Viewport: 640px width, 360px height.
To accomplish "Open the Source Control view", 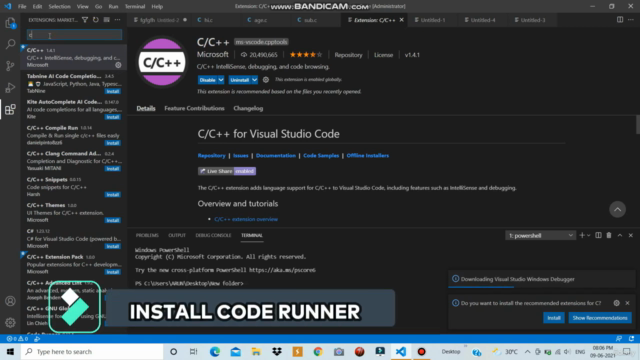I will tap(10, 66).
